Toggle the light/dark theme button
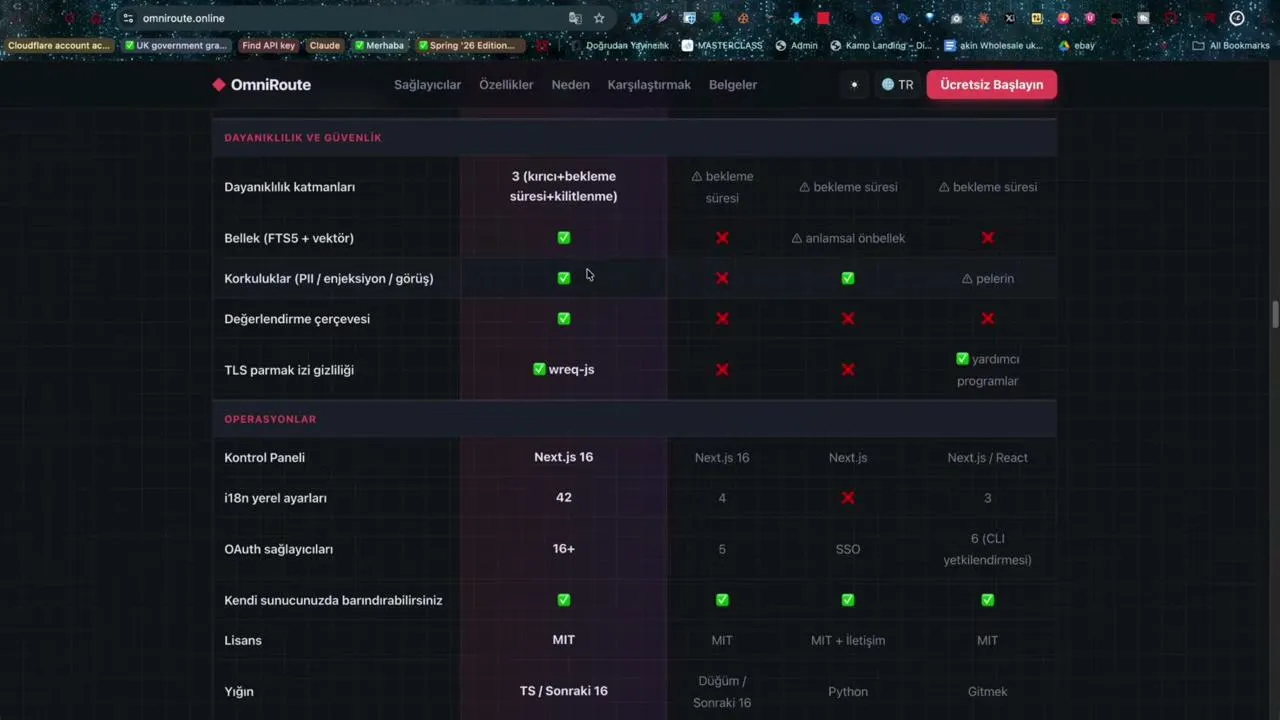Viewport: 1280px width, 720px height. tap(854, 85)
